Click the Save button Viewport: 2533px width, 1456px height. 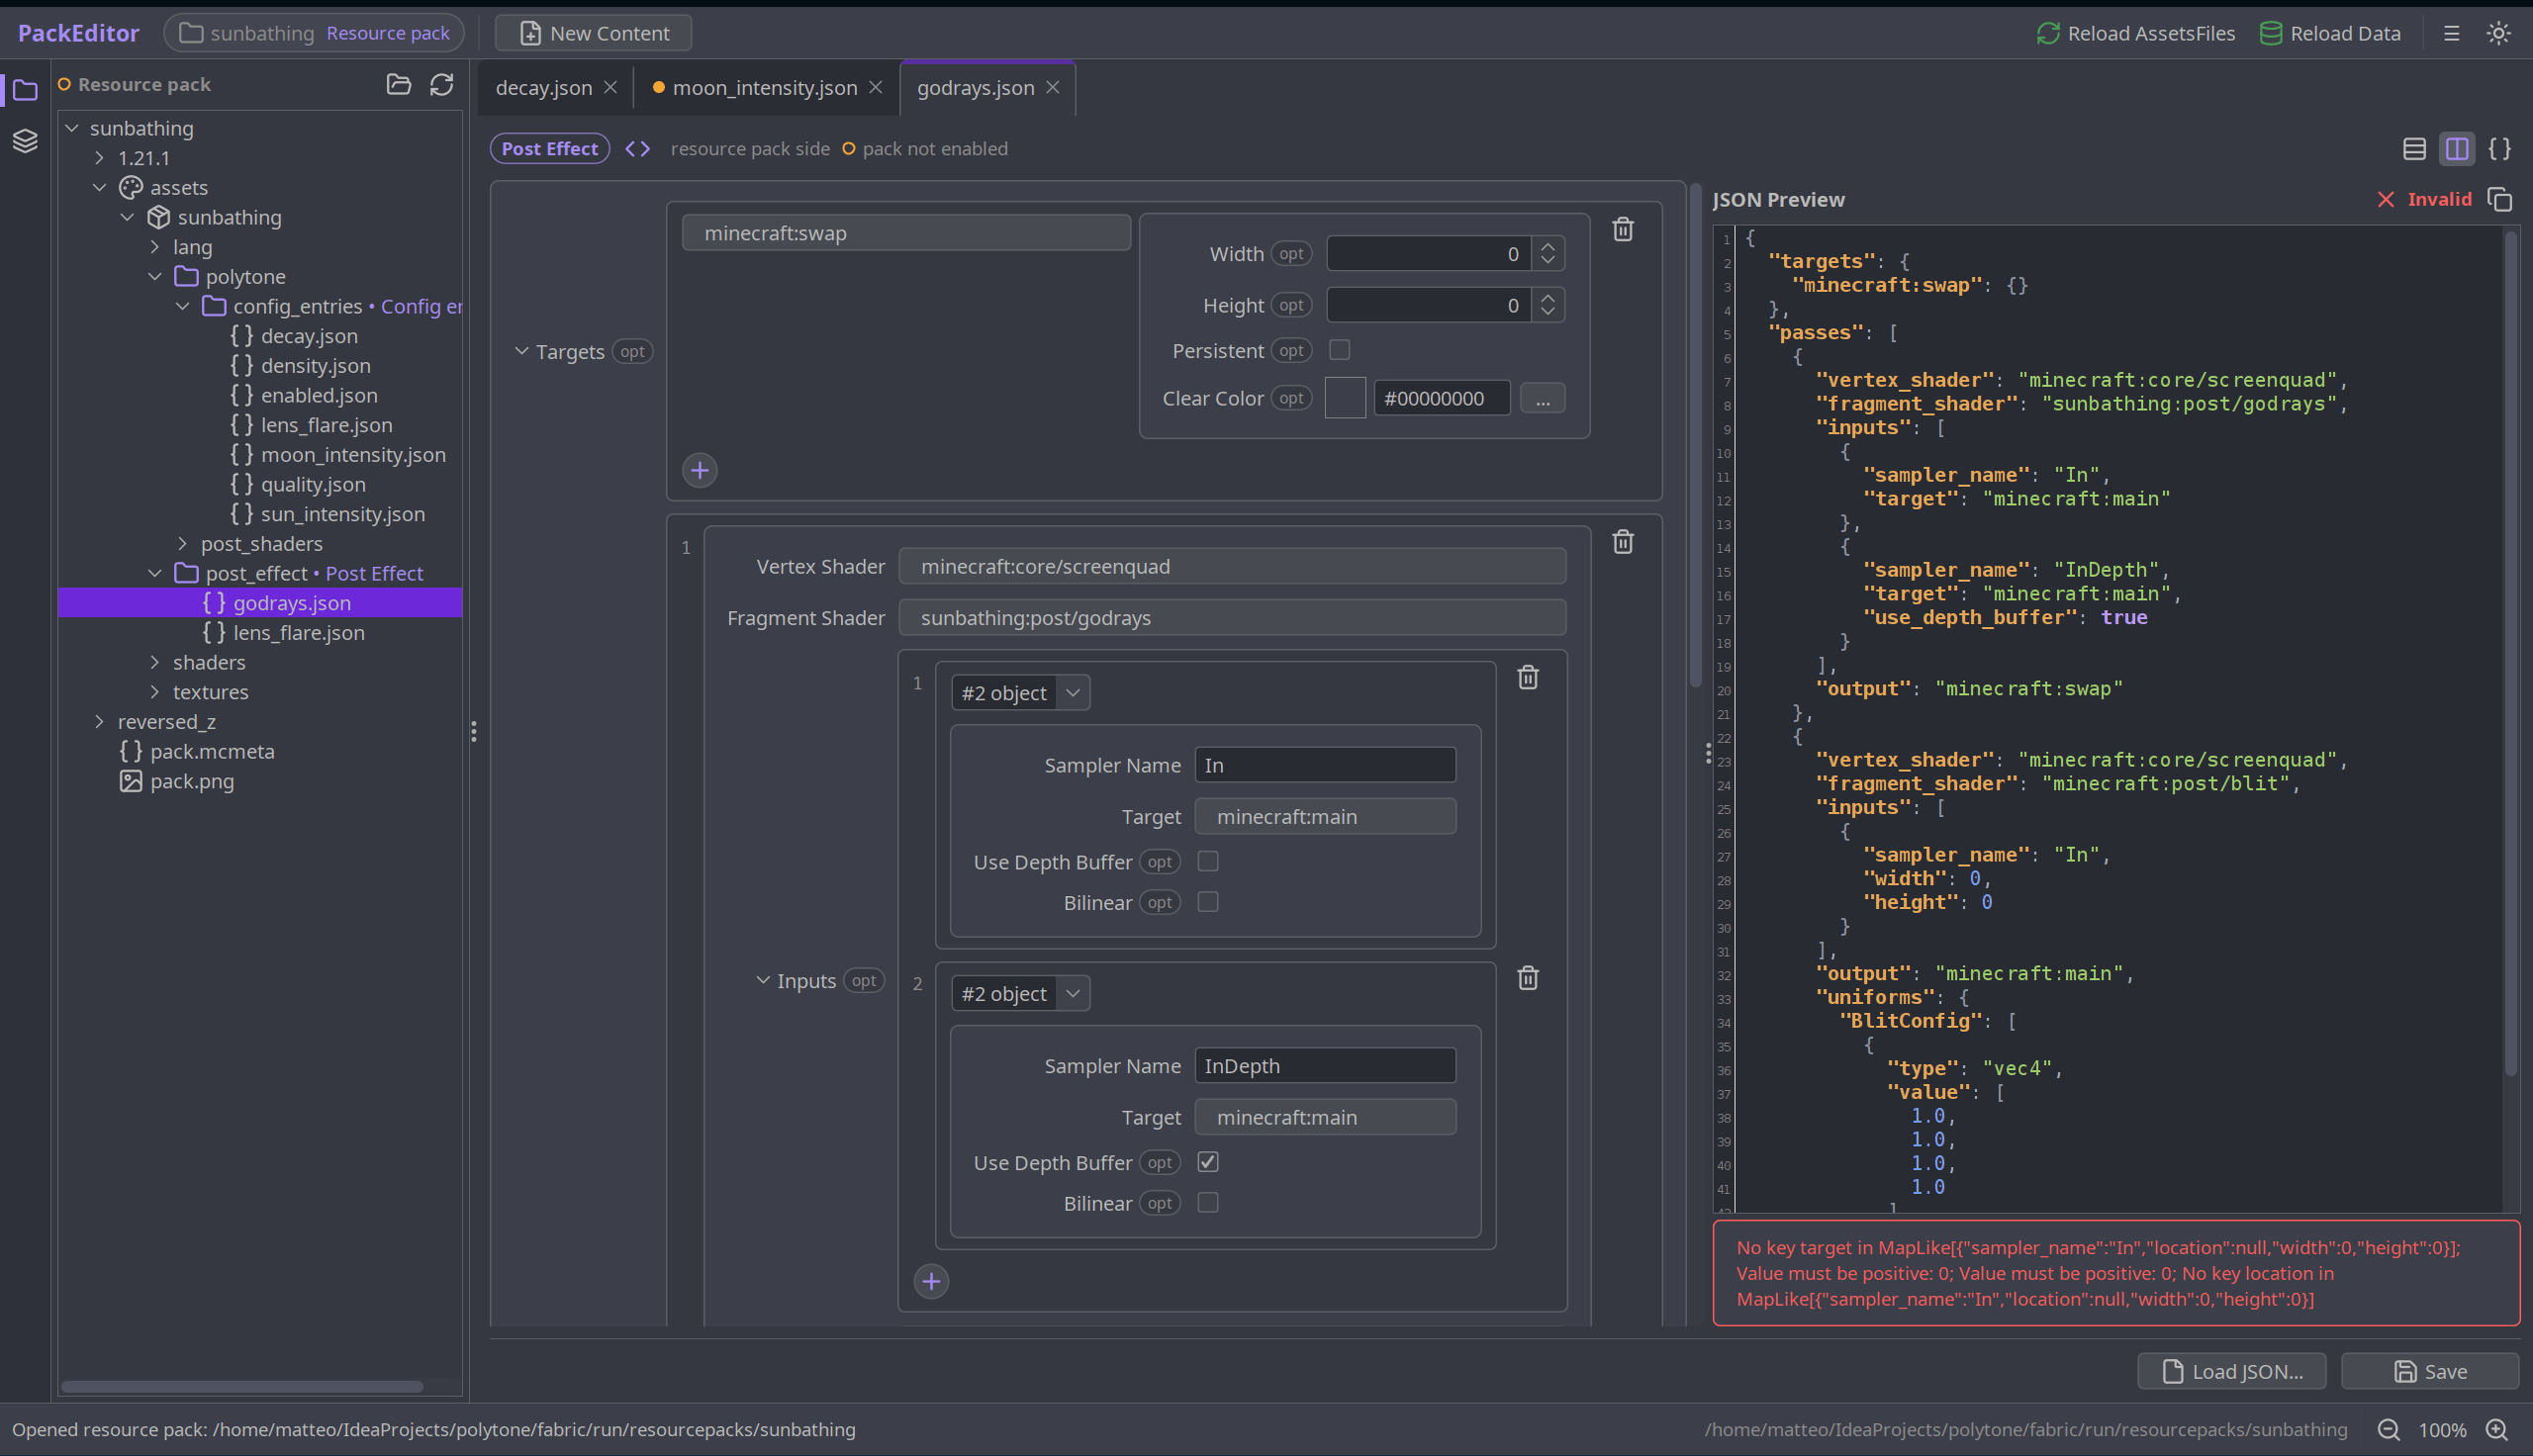(x=2429, y=1371)
